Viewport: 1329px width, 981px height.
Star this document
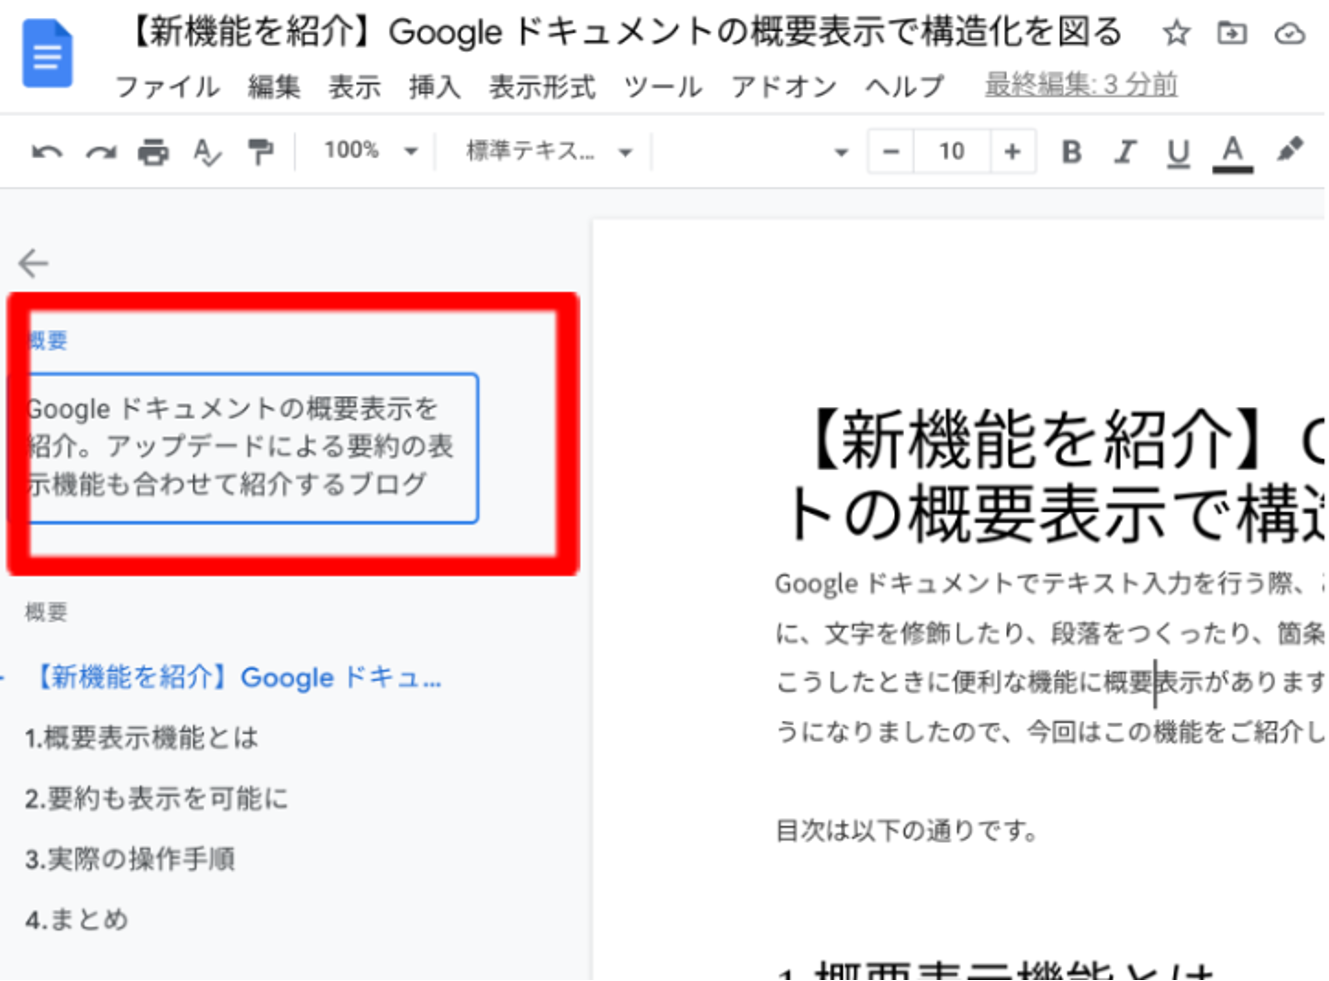1176,34
